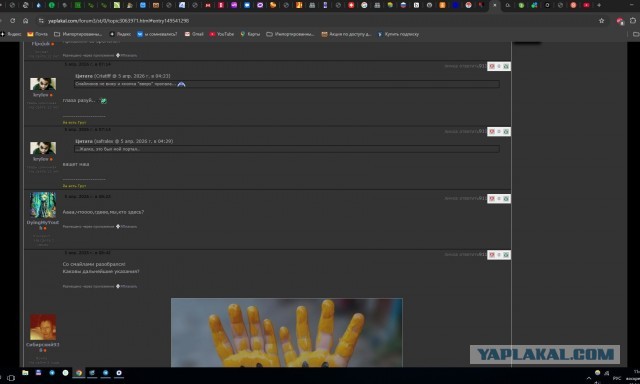Open 'Акция по доступу д...' bookmark

pyautogui.click(x=346, y=34)
